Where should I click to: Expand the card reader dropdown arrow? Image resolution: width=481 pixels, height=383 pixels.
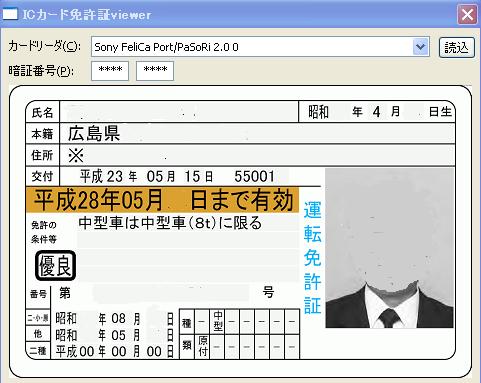(x=420, y=47)
